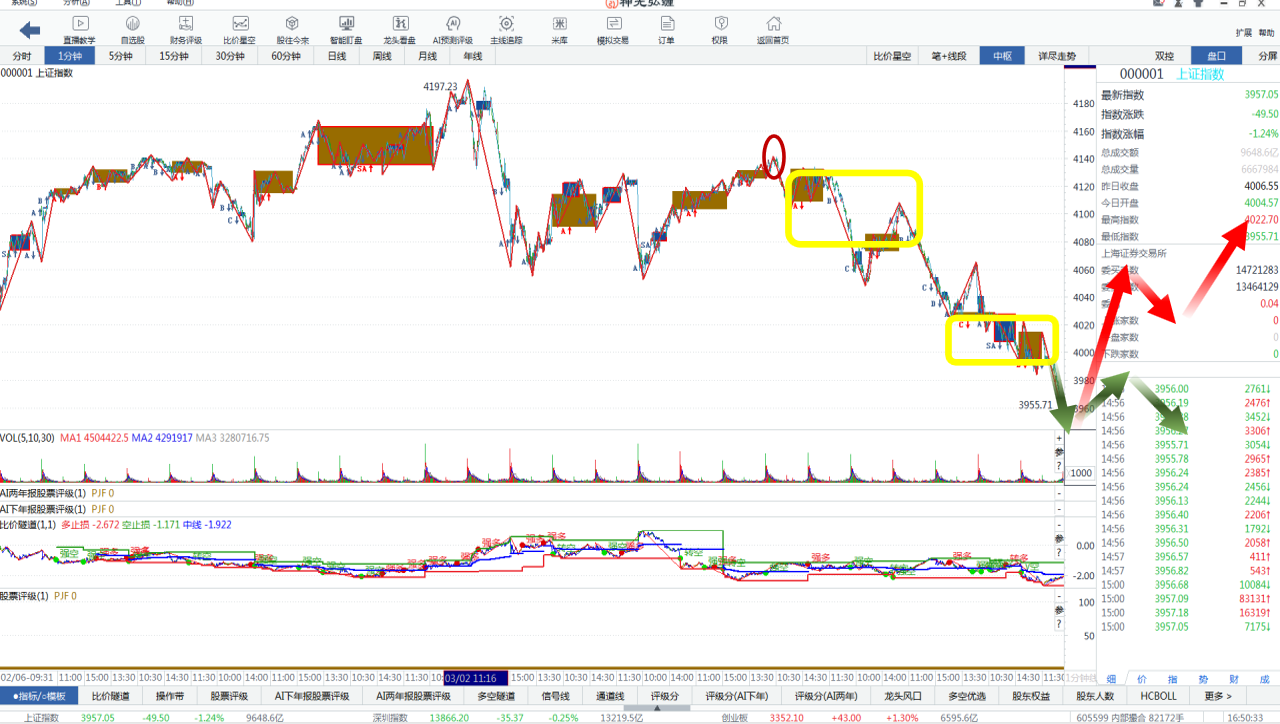The image size is (1280, 724).
Task: Expand the 更多 indicator list
Action: click(x=1218, y=696)
